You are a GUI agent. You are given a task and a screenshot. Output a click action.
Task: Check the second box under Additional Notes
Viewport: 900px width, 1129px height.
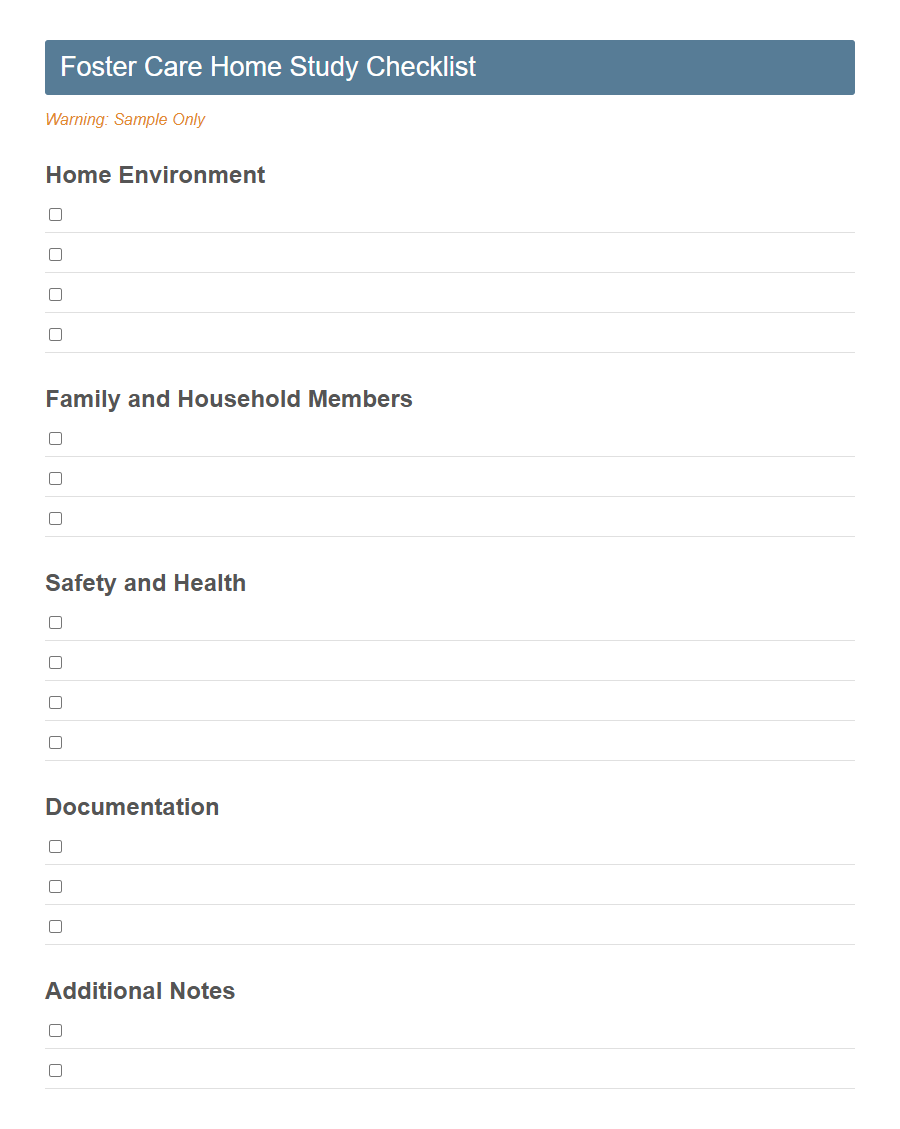[55, 1070]
